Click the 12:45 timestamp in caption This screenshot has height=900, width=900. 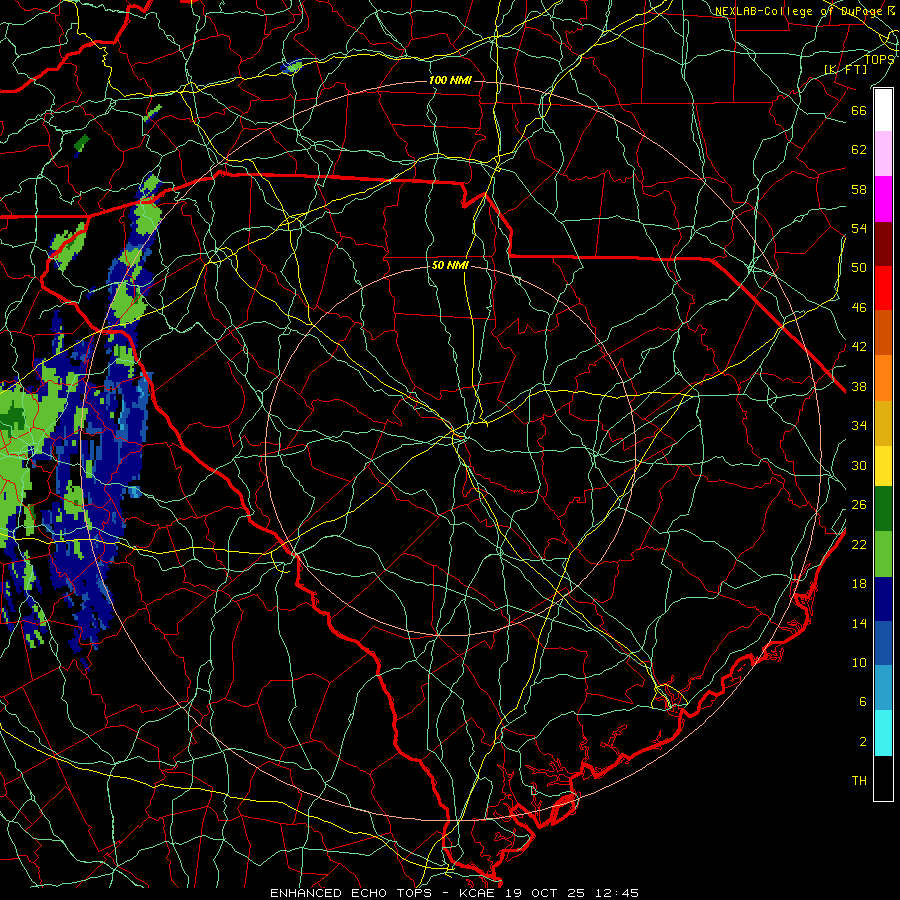pos(615,893)
